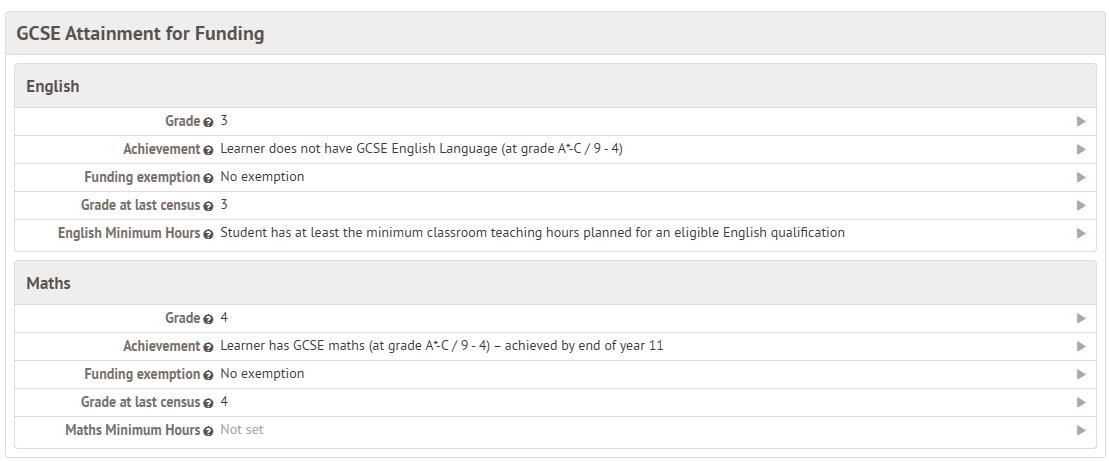Screen dimensions: 1109x461
Task: Click help icon beside English Achievement
Action: pyautogui.click(x=208, y=150)
